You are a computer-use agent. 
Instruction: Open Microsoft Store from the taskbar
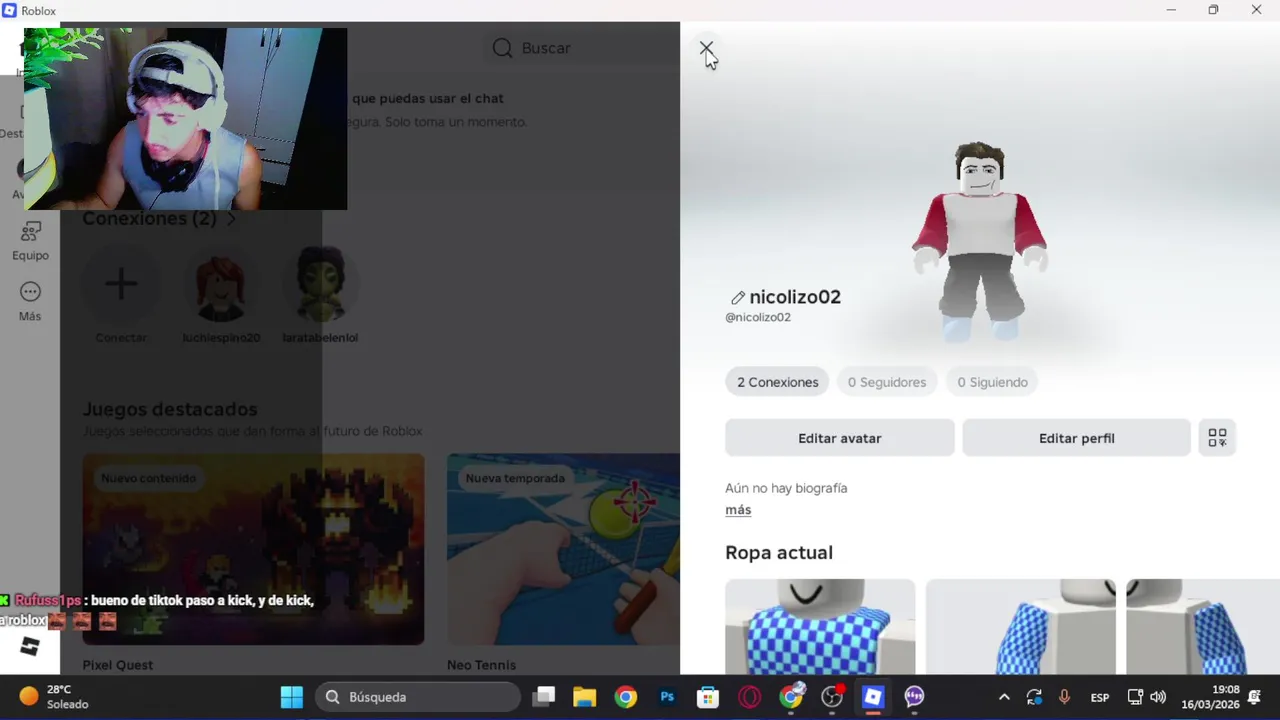(708, 697)
